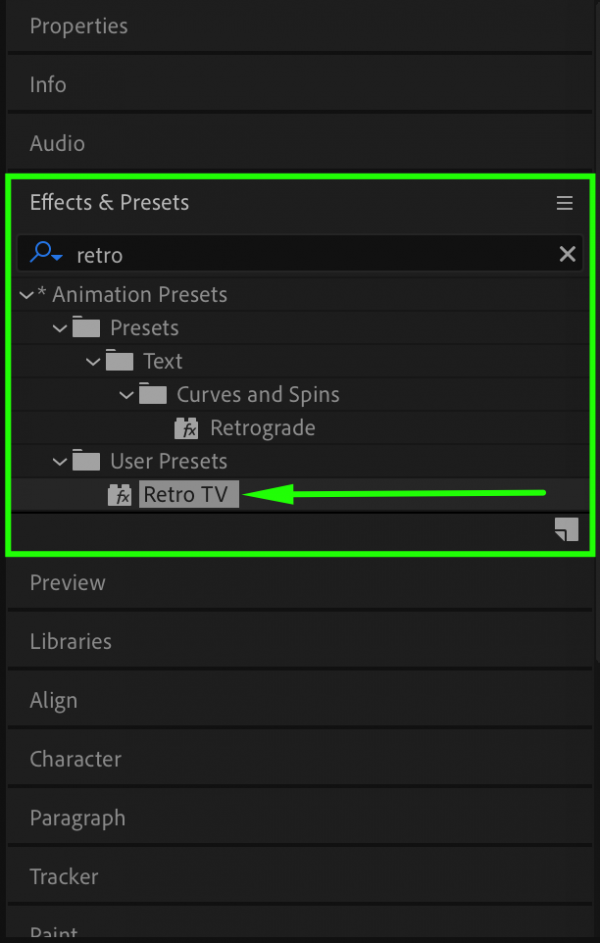Click the User Presets folder icon
The image size is (600, 943).
[86, 461]
